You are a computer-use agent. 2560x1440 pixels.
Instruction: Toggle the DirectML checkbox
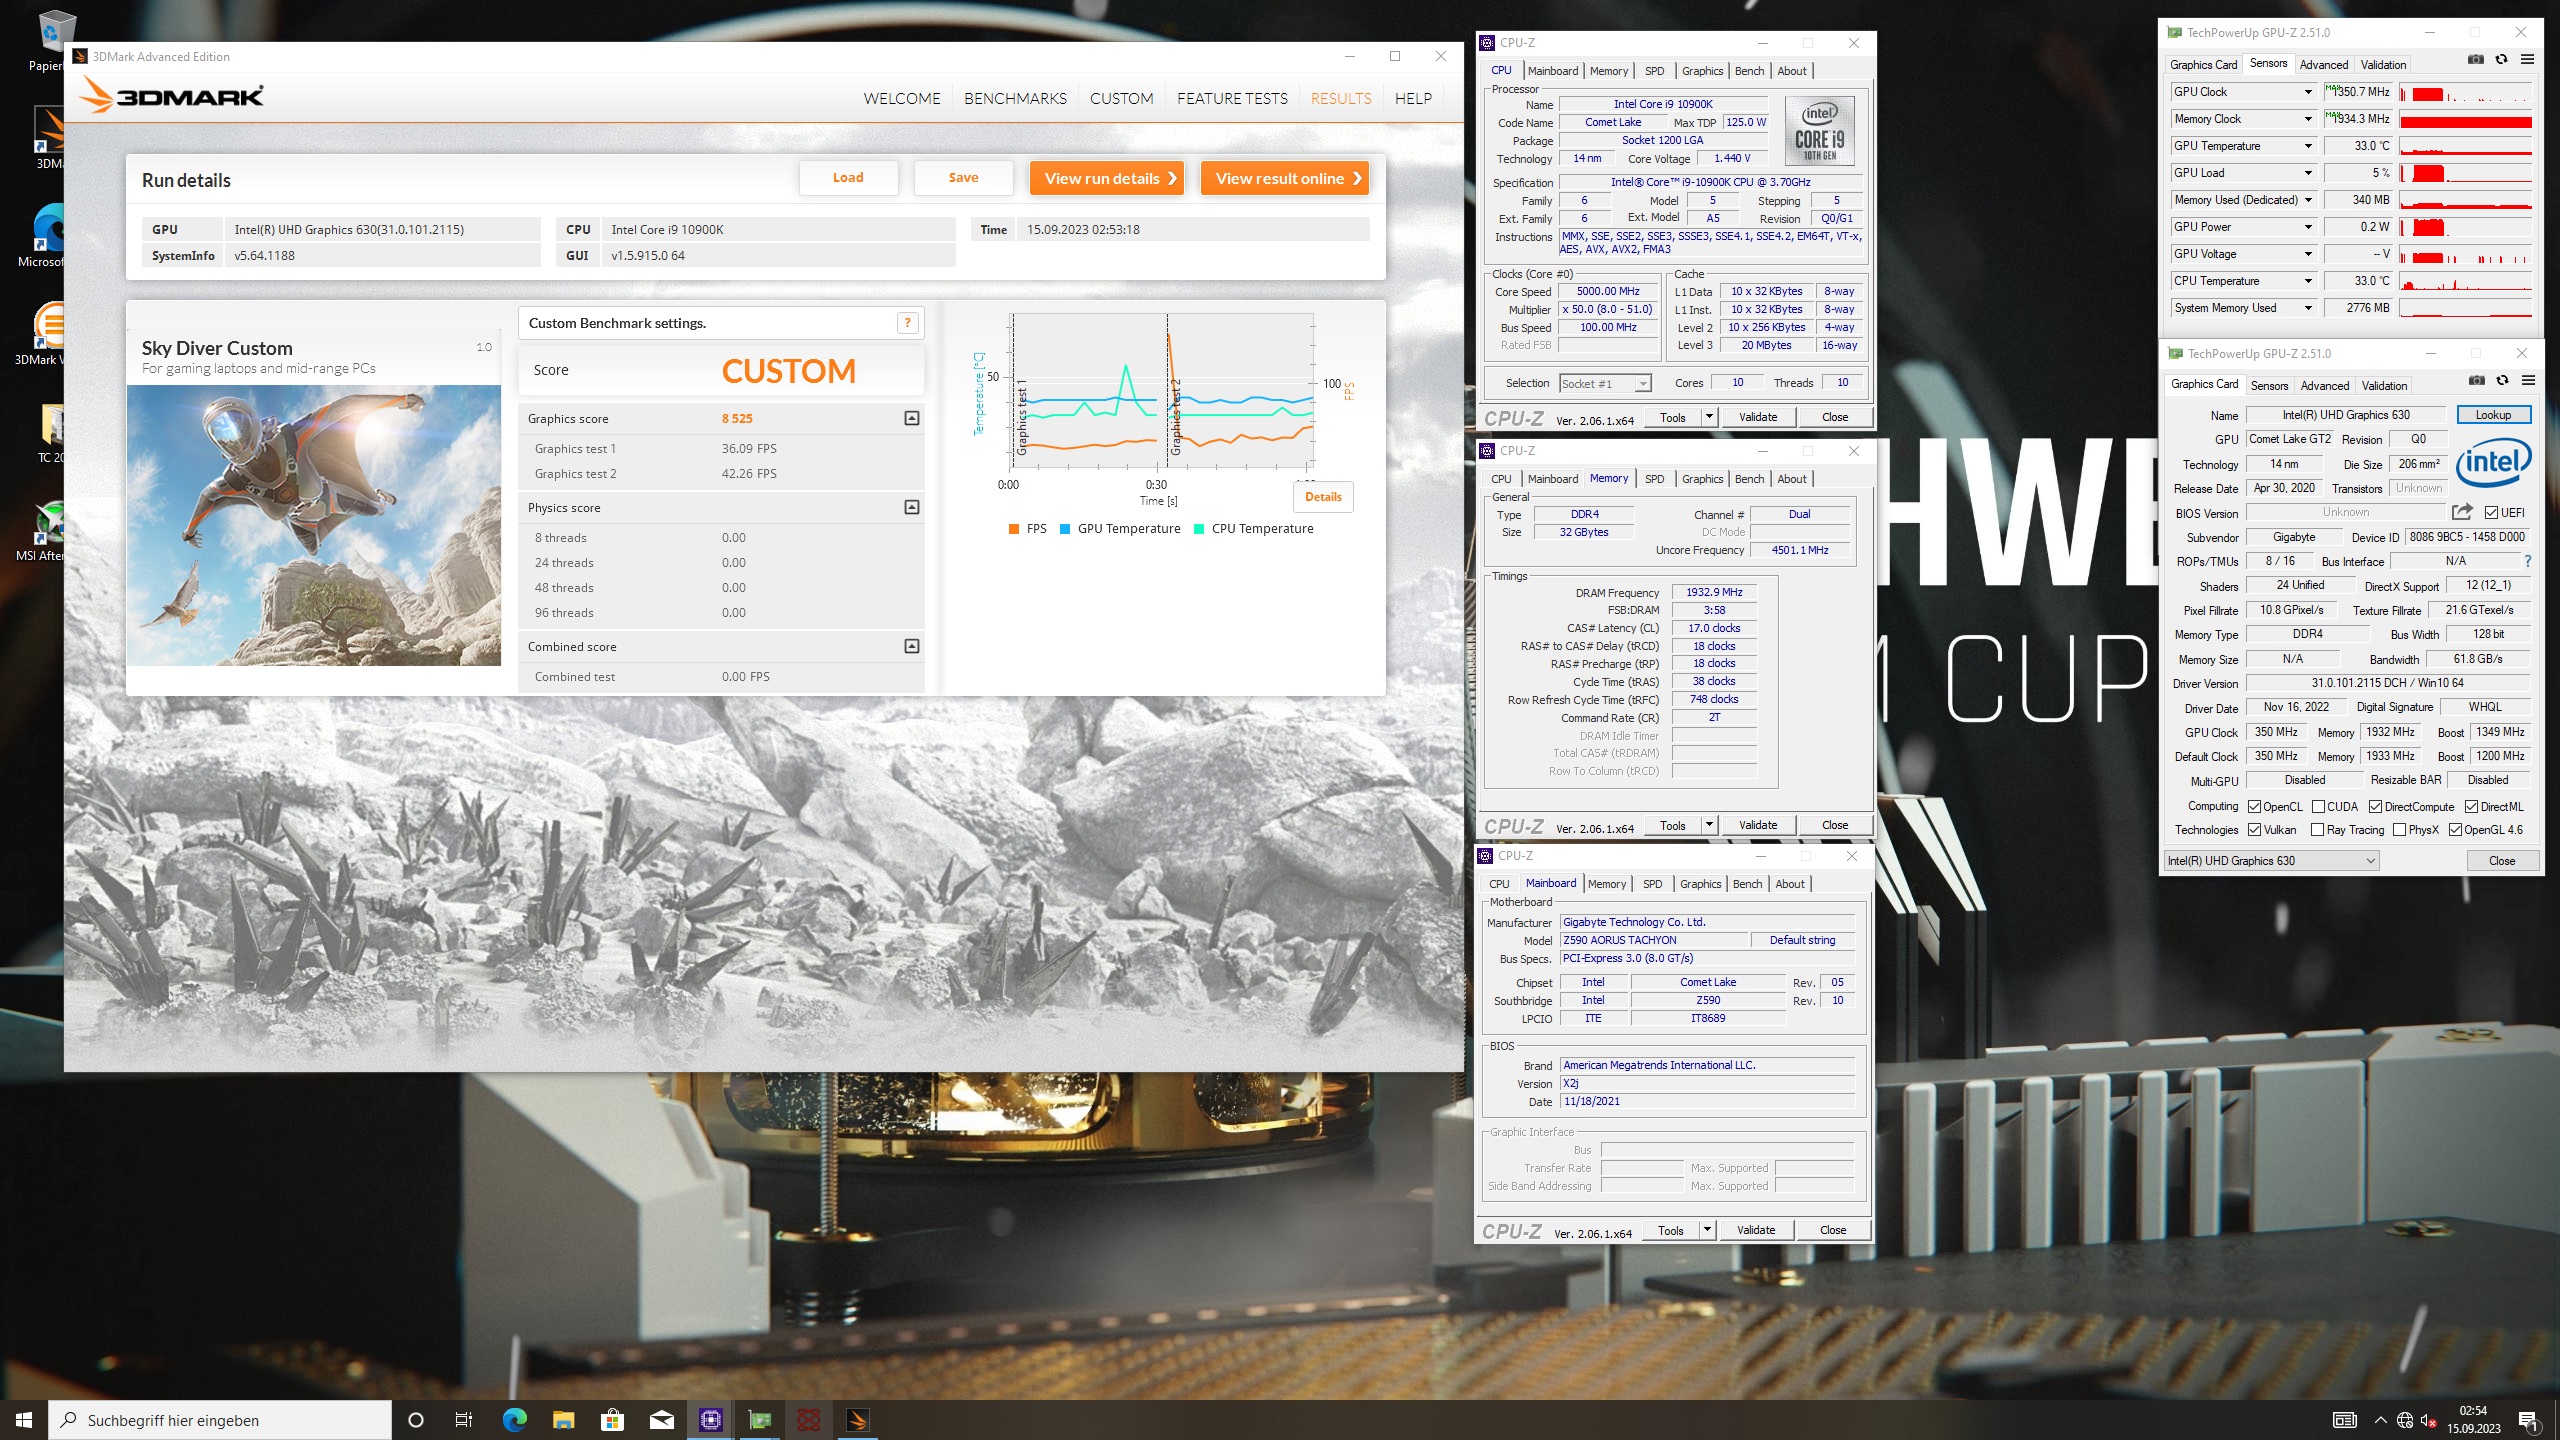(2471, 807)
